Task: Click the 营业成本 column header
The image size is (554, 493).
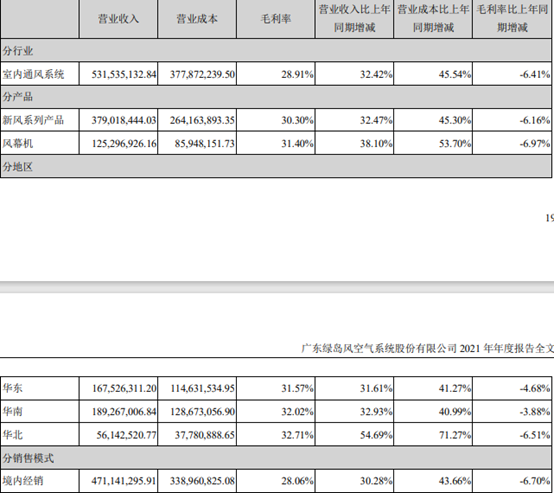Action: click(197, 19)
